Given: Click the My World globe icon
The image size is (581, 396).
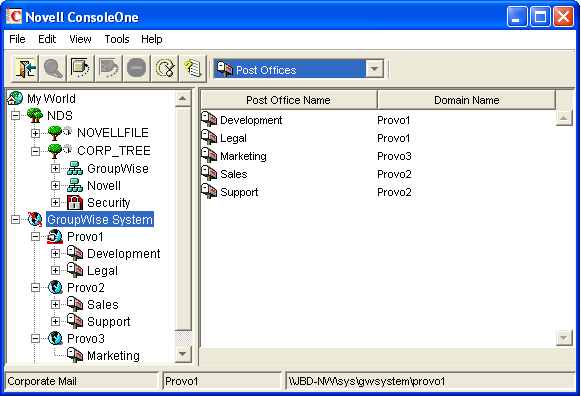Looking at the screenshot, I should click(15, 98).
